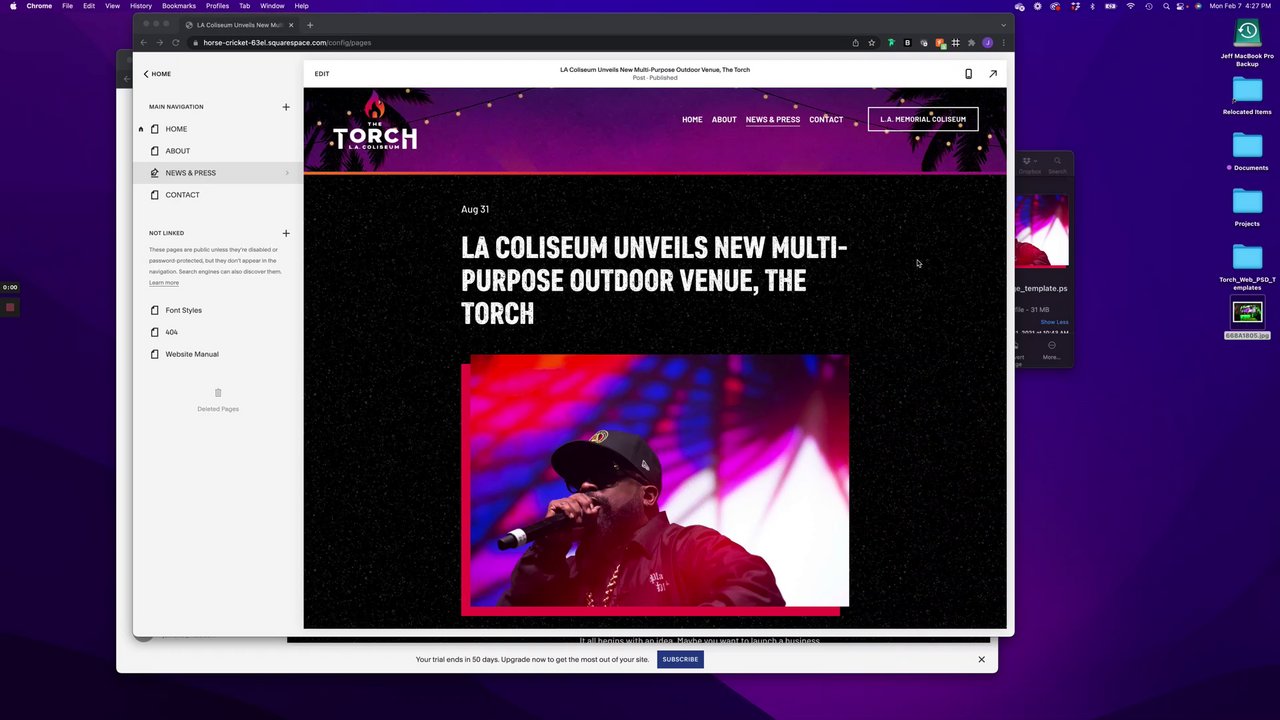Open Deleted Pages trash icon

[x=218, y=393]
